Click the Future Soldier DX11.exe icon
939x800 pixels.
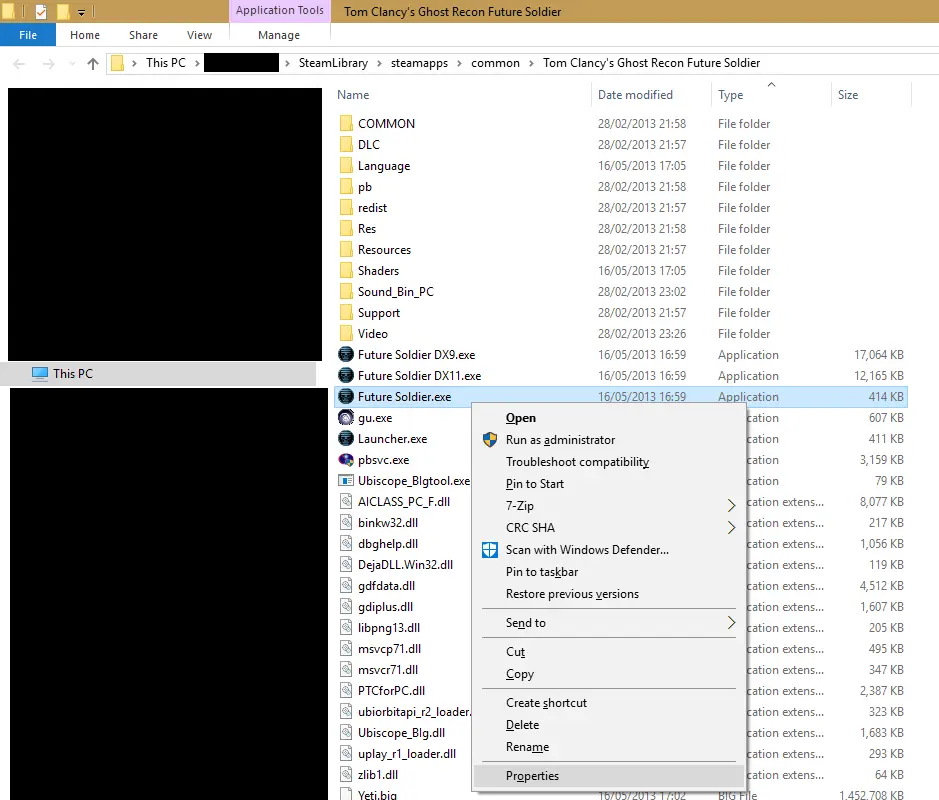coord(346,376)
